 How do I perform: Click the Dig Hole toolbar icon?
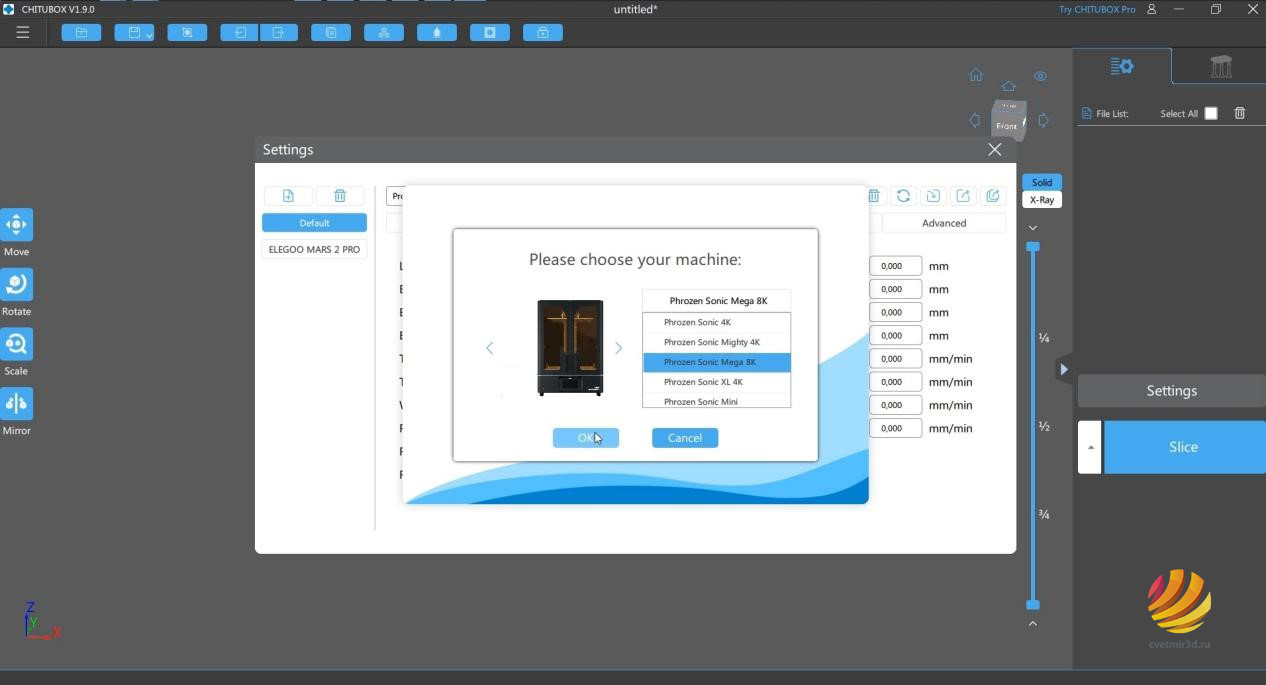(490, 32)
